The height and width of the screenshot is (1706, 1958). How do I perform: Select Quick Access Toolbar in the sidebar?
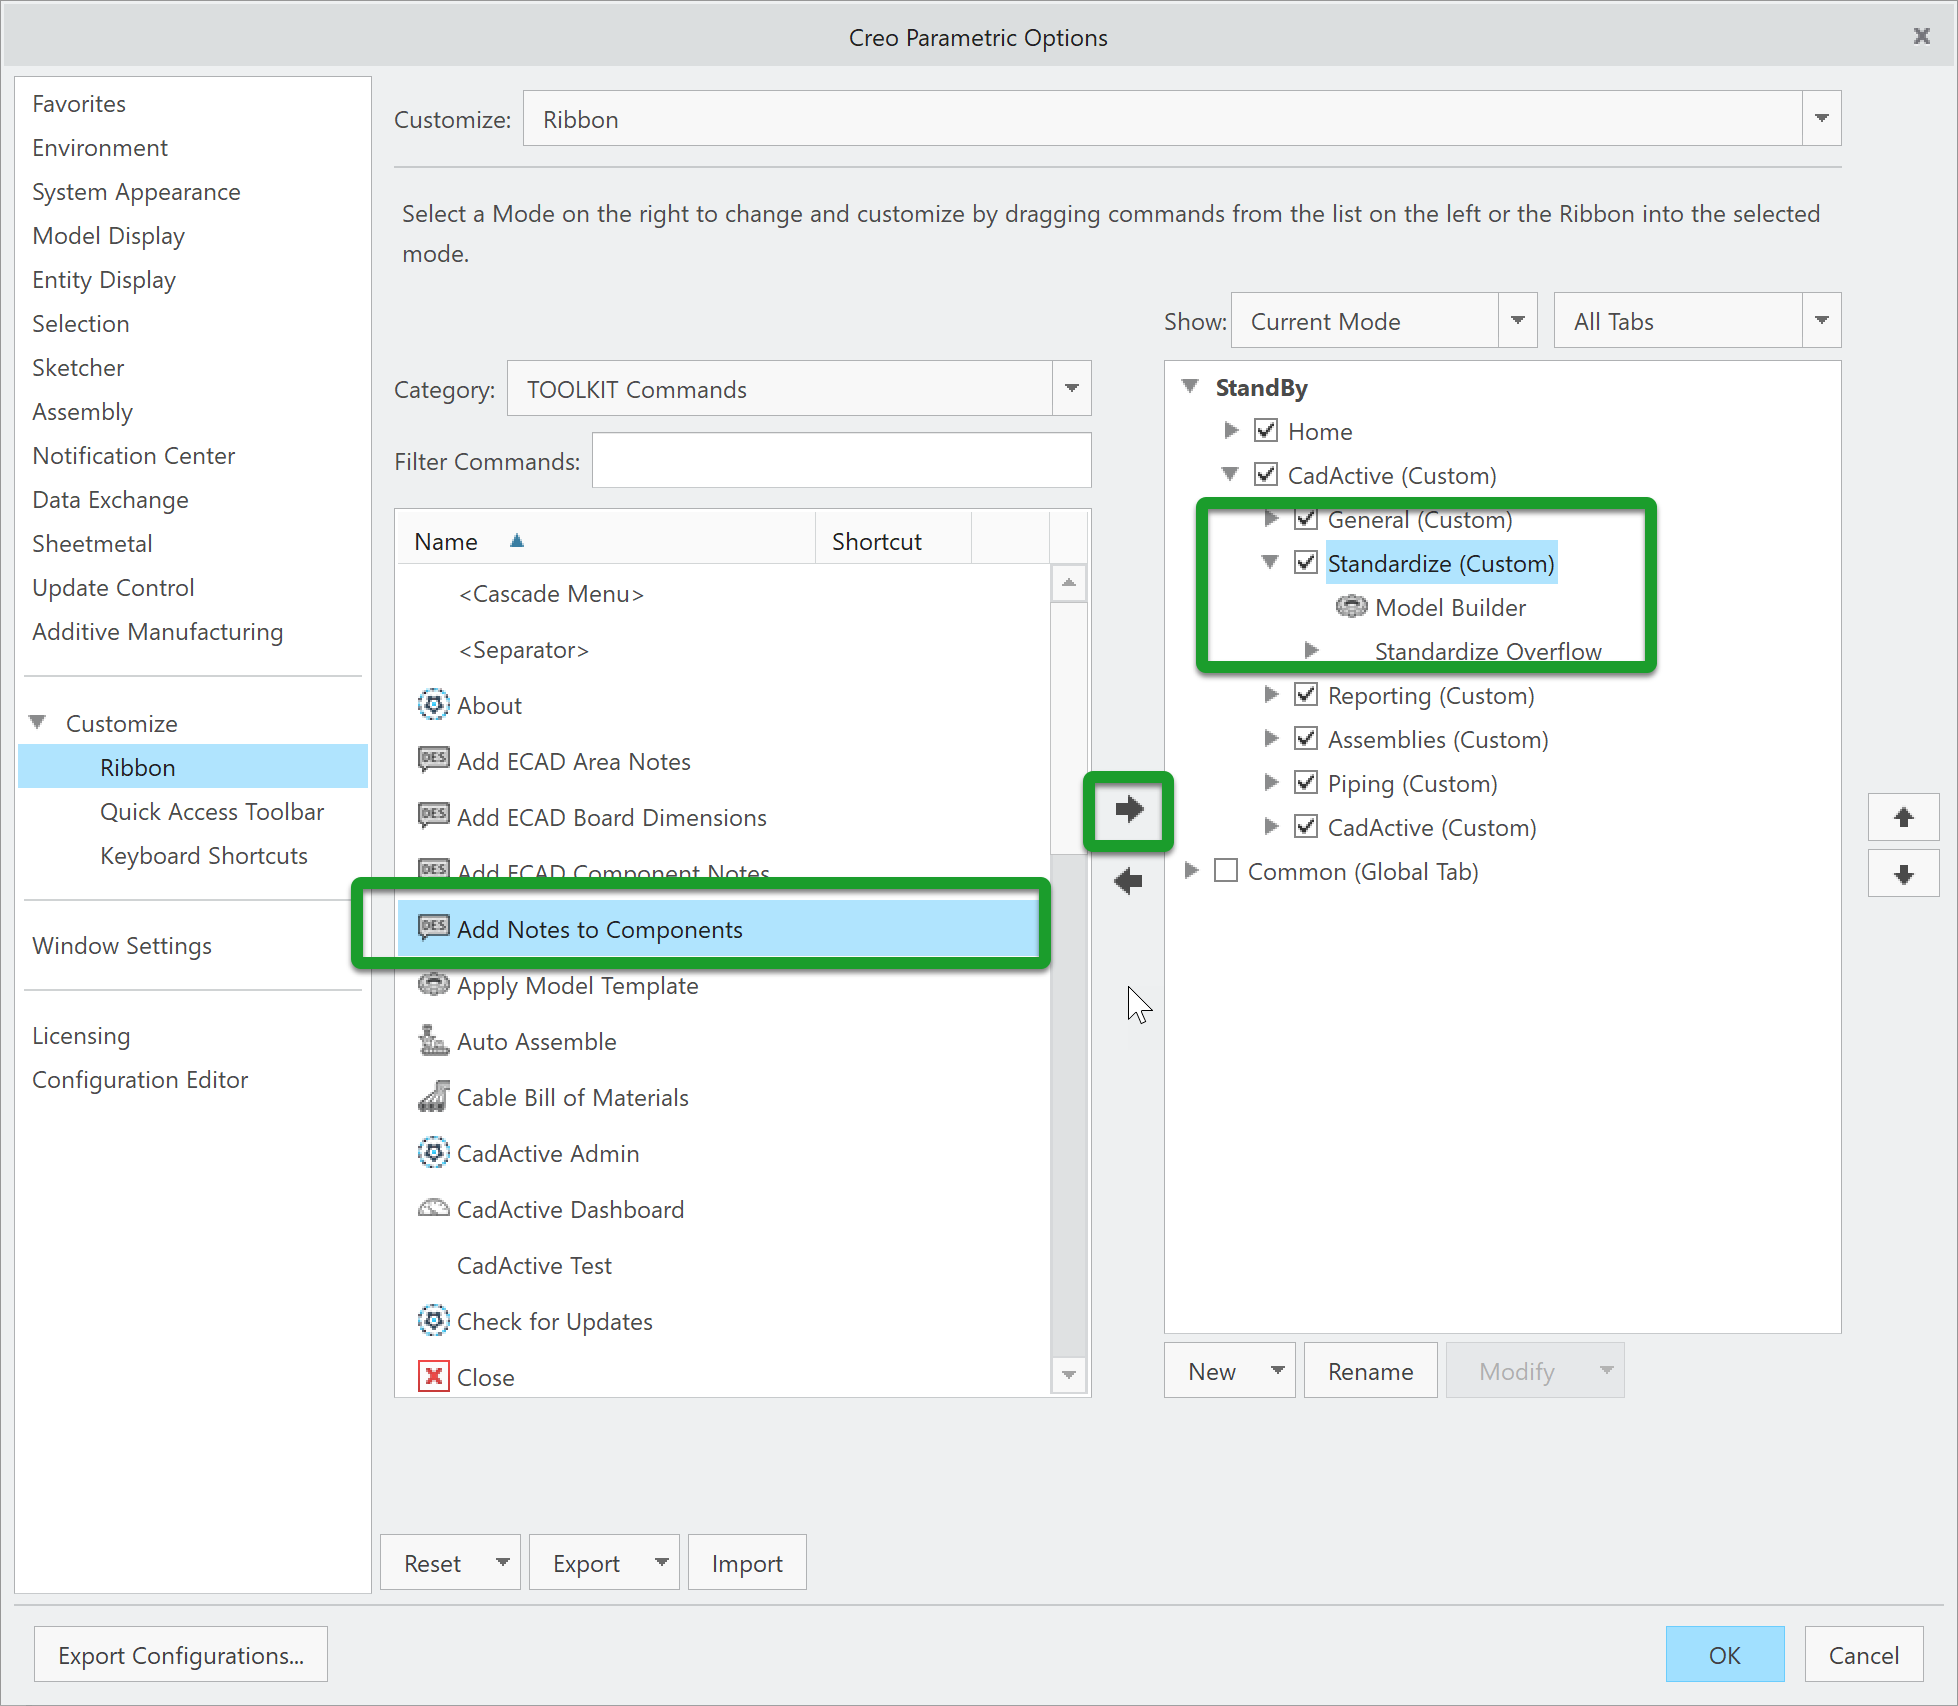[x=212, y=811]
